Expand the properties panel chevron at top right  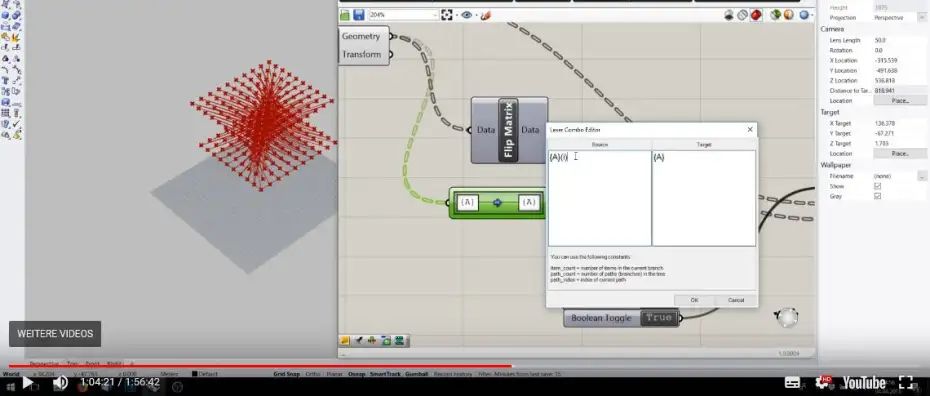click(x=922, y=17)
